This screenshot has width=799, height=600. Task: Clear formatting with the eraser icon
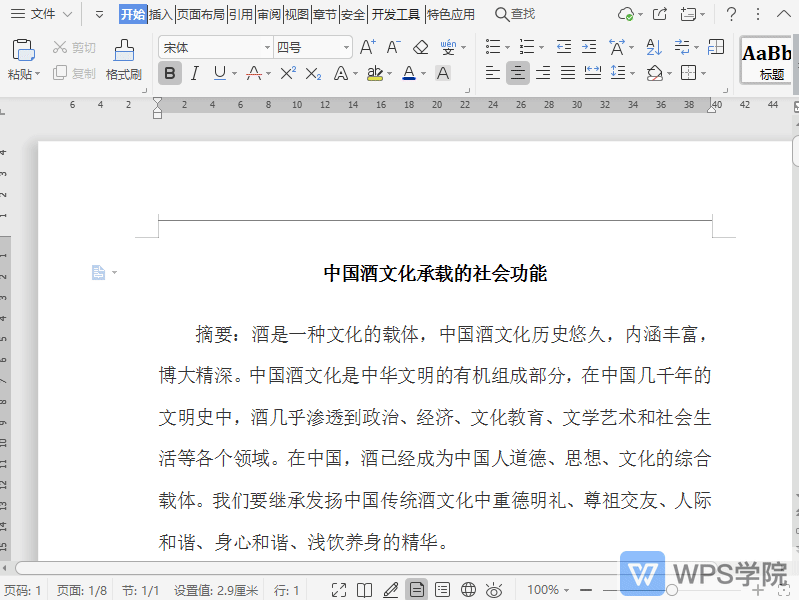[420, 47]
